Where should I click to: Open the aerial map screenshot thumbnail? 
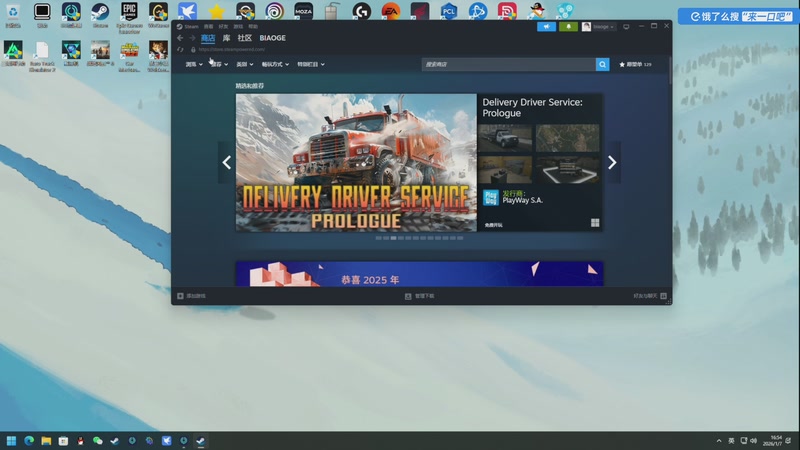point(567,138)
